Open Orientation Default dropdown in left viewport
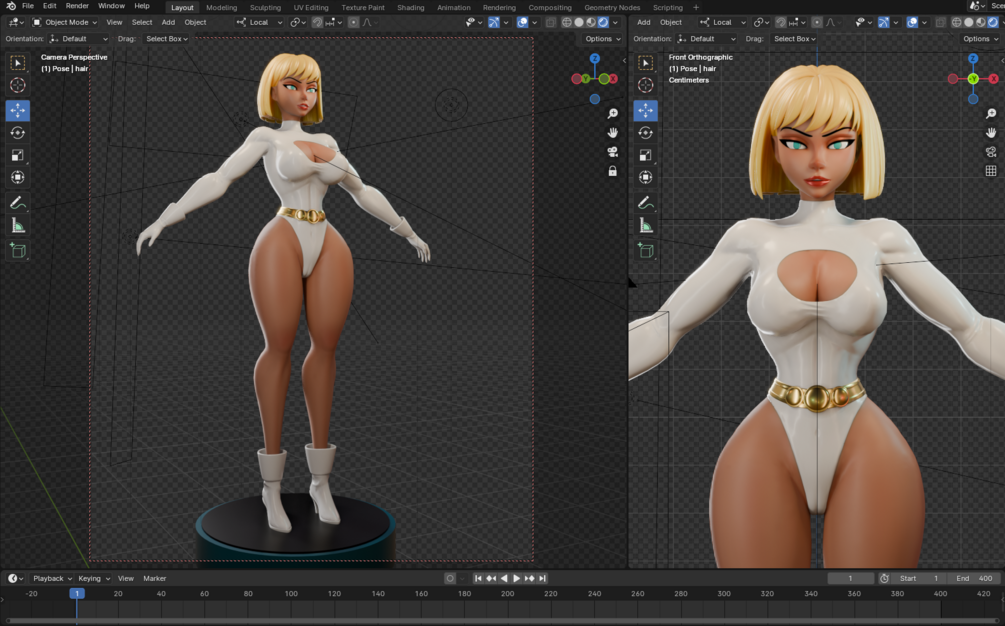The height and width of the screenshot is (626, 1005). tap(79, 39)
